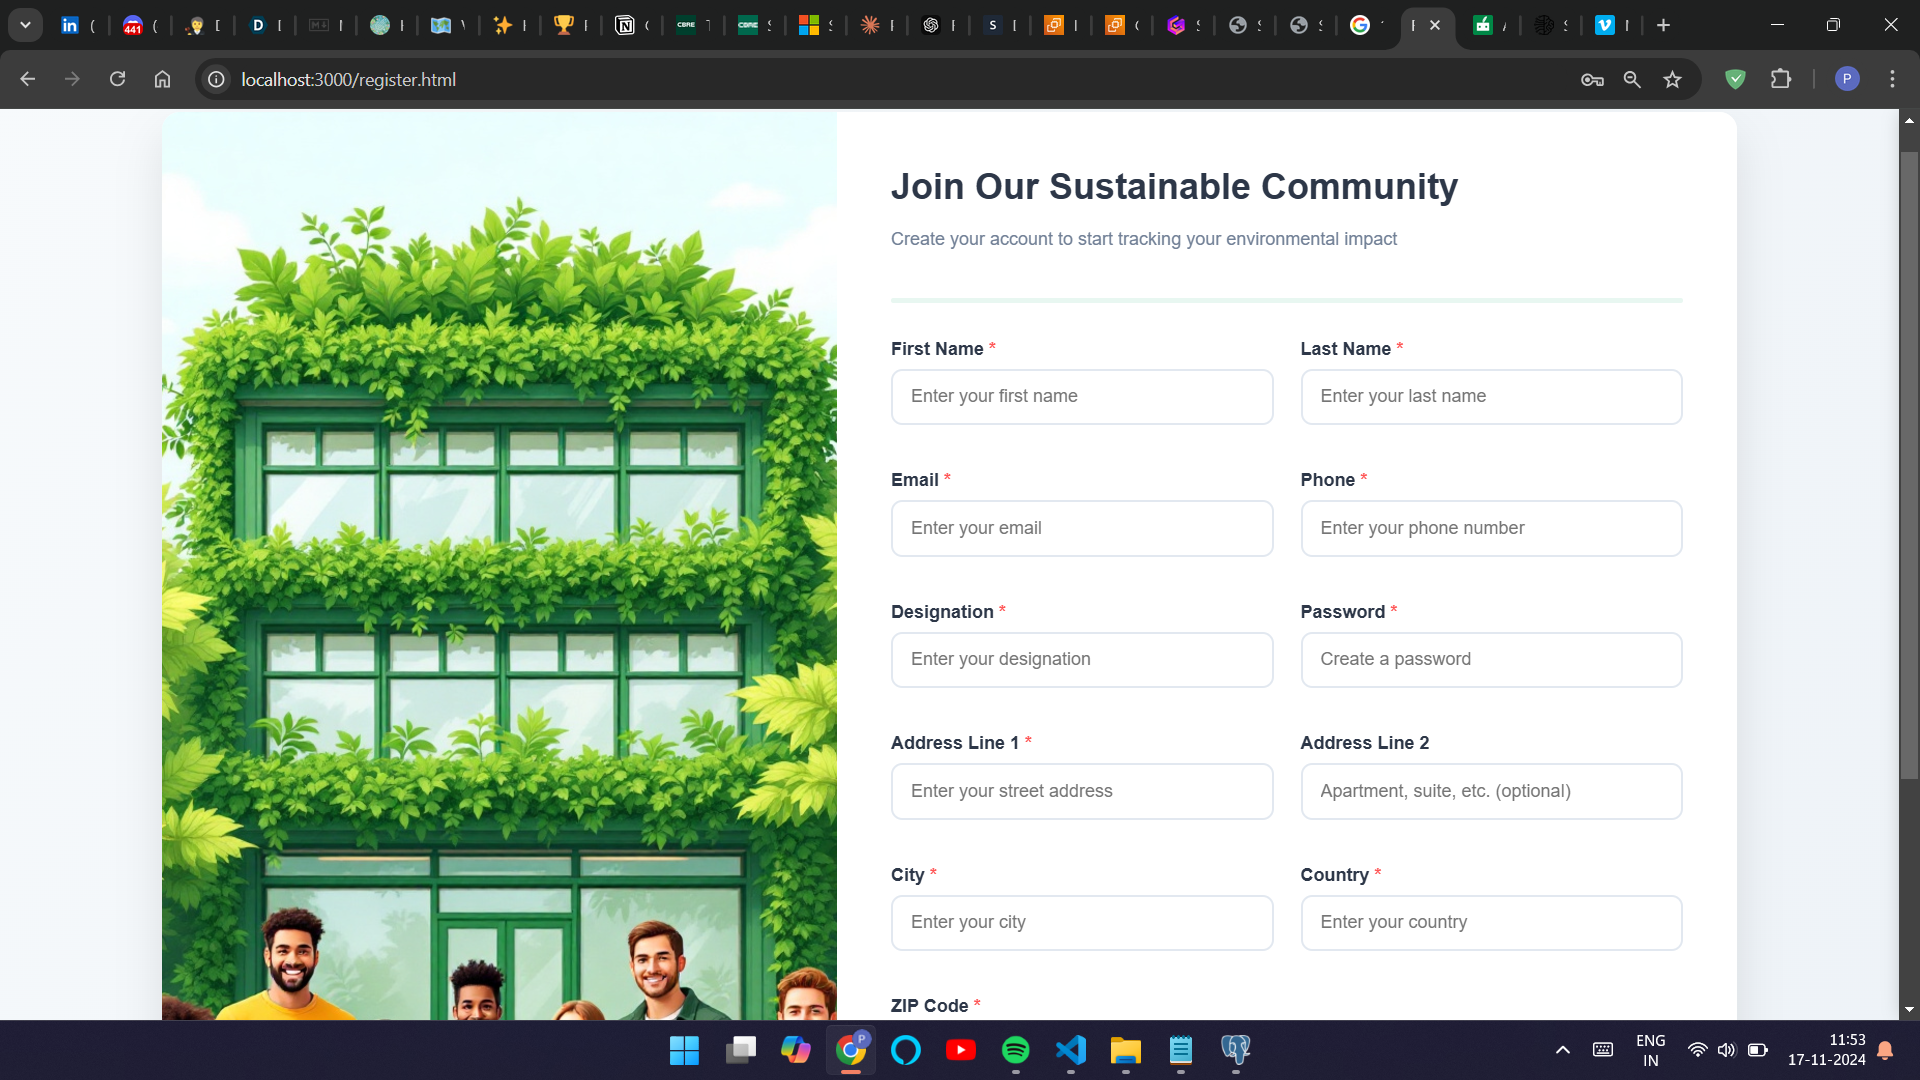Click the back navigation arrow

27,79
